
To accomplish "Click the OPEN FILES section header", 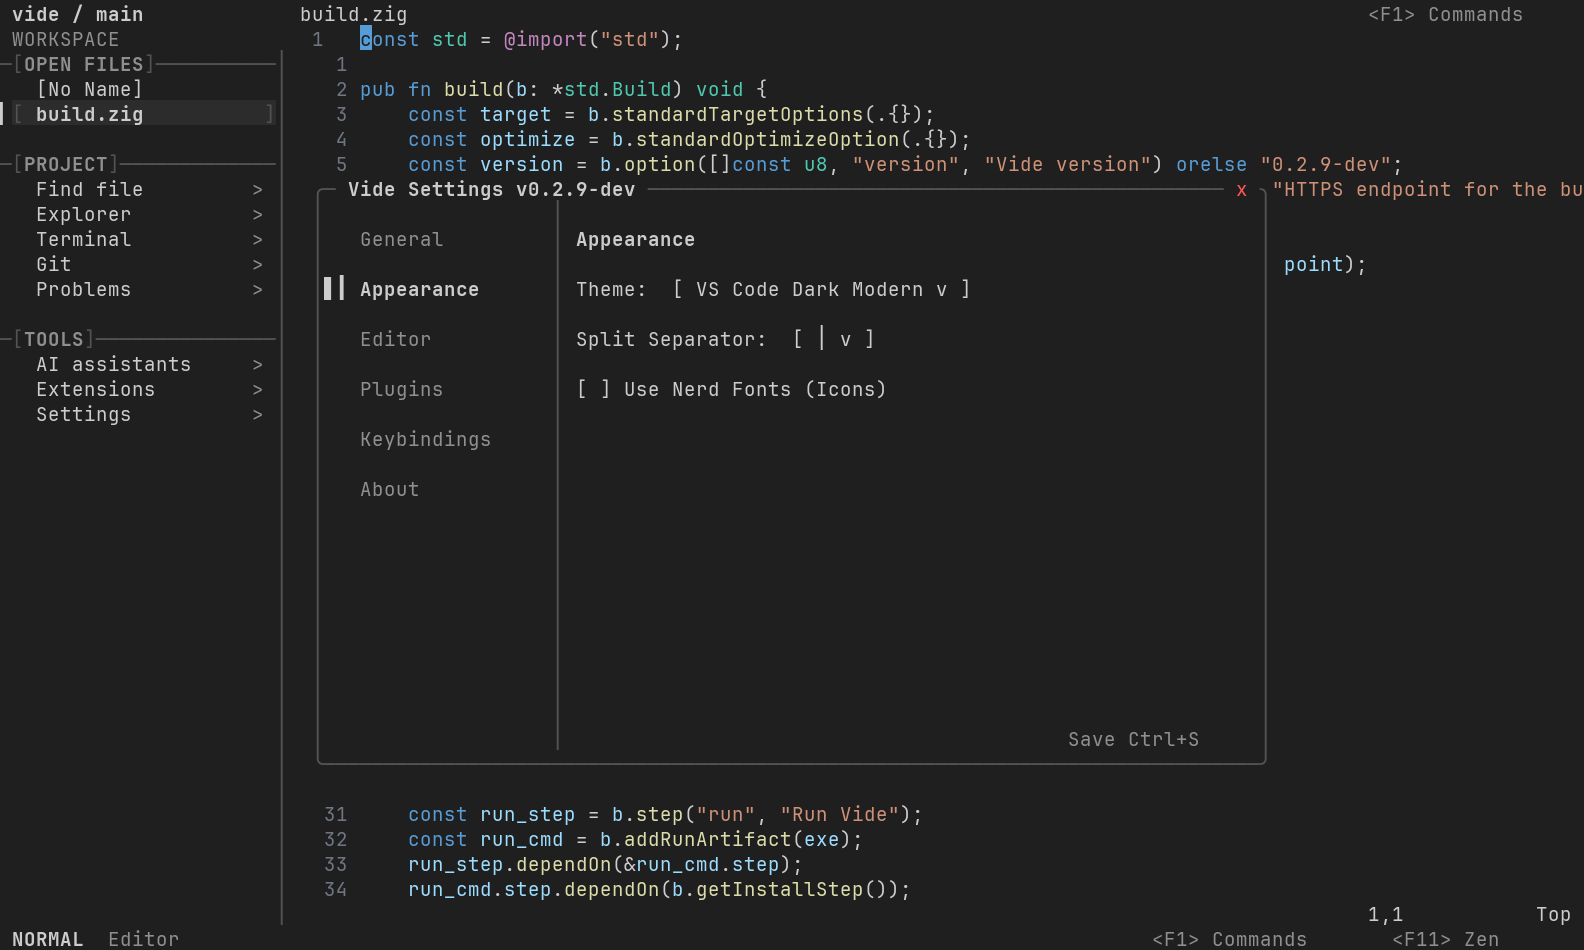I will pyautogui.click(x=83, y=65).
